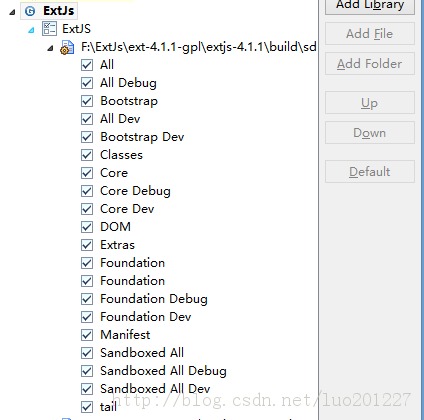The width and height of the screenshot is (424, 420).
Task: Uncheck the tail checkbox
Action: (87, 407)
